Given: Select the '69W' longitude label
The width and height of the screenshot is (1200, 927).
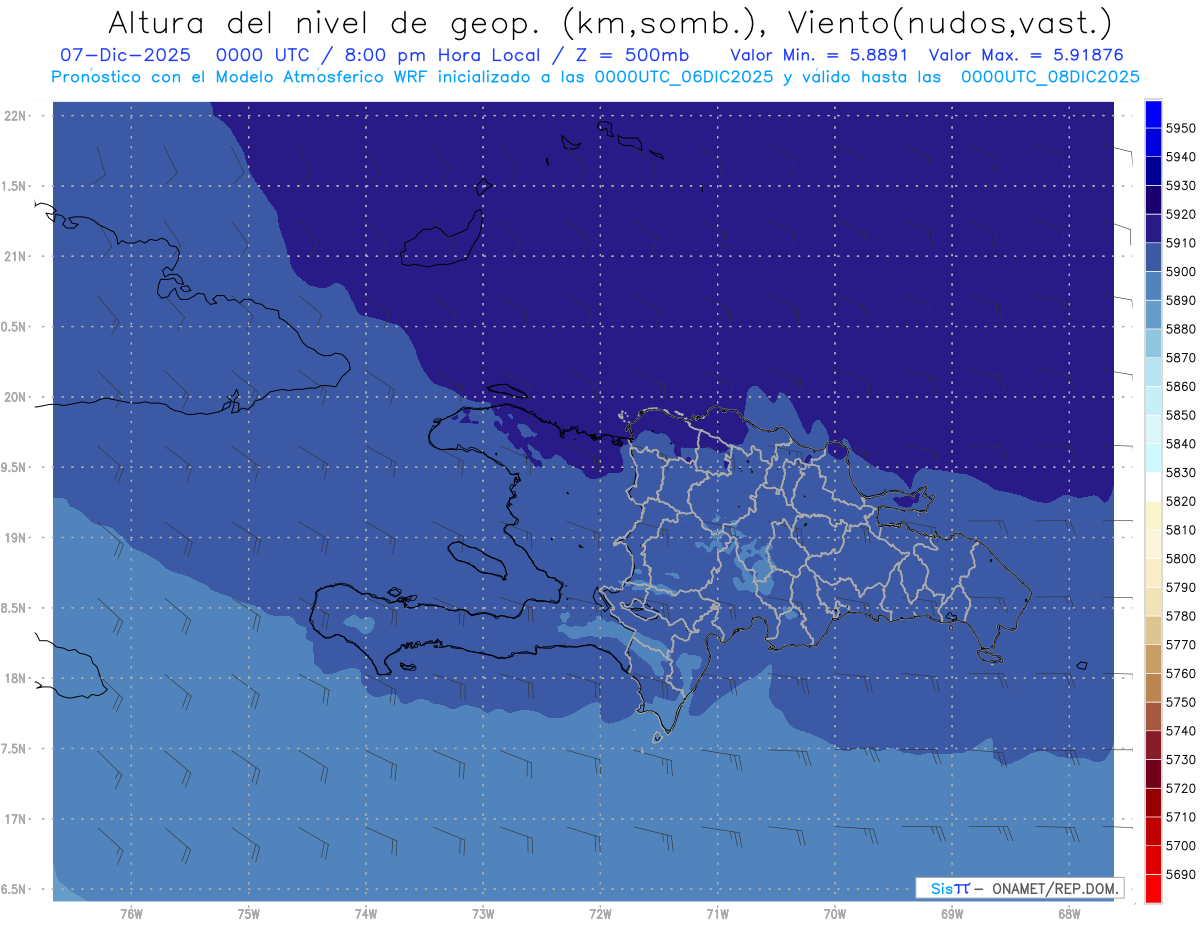Looking at the screenshot, I should (952, 914).
